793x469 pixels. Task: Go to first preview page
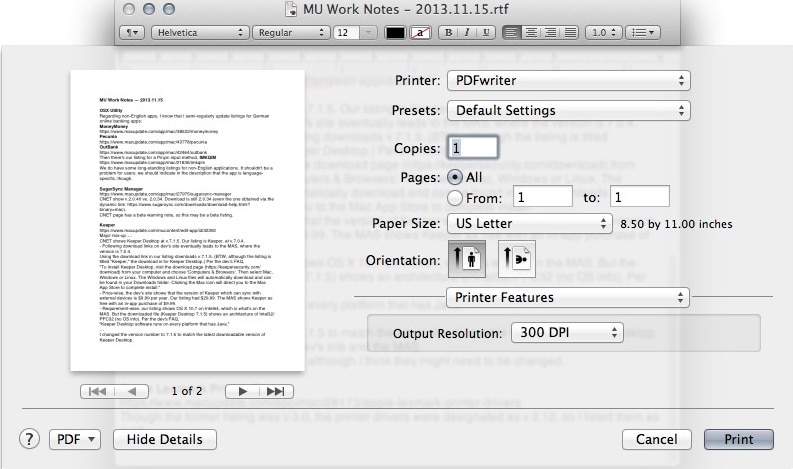coord(98,391)
